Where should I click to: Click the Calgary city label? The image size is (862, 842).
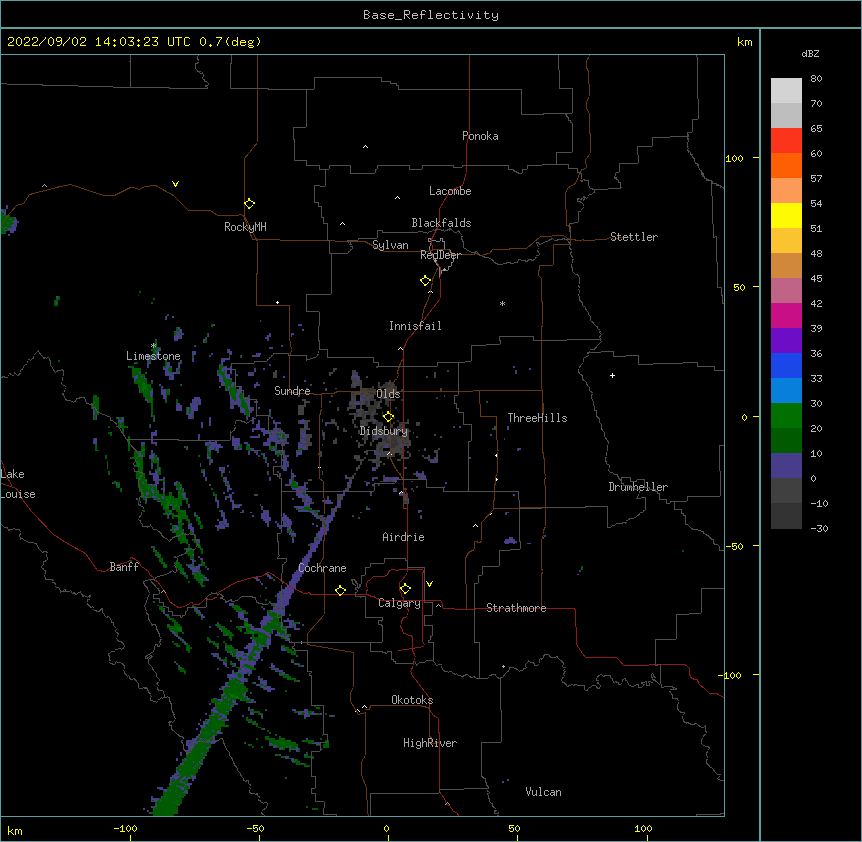[399, 603]
